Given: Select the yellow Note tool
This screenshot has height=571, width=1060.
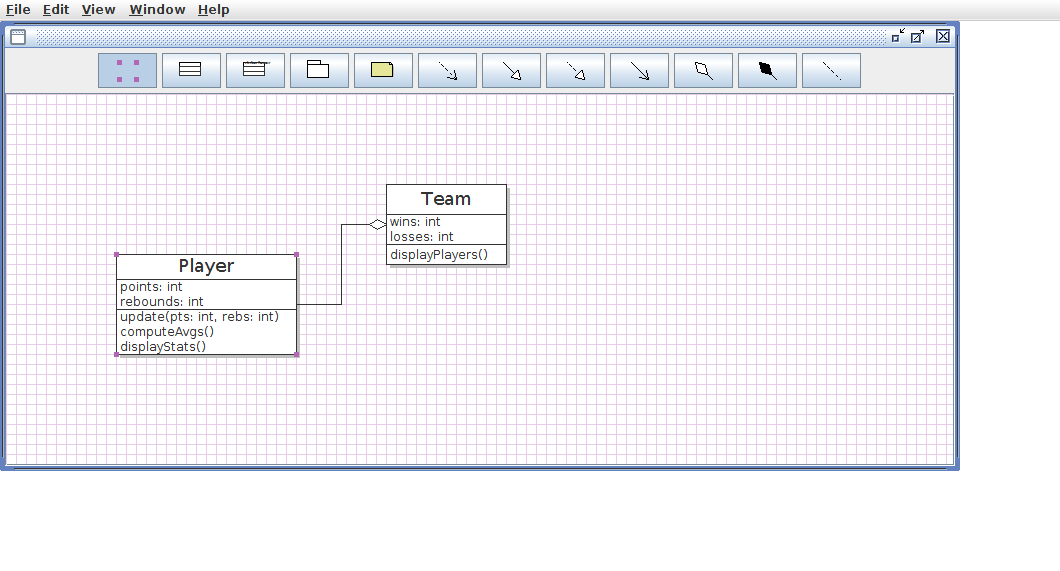Looking at the screenshot, I should 383,70.
